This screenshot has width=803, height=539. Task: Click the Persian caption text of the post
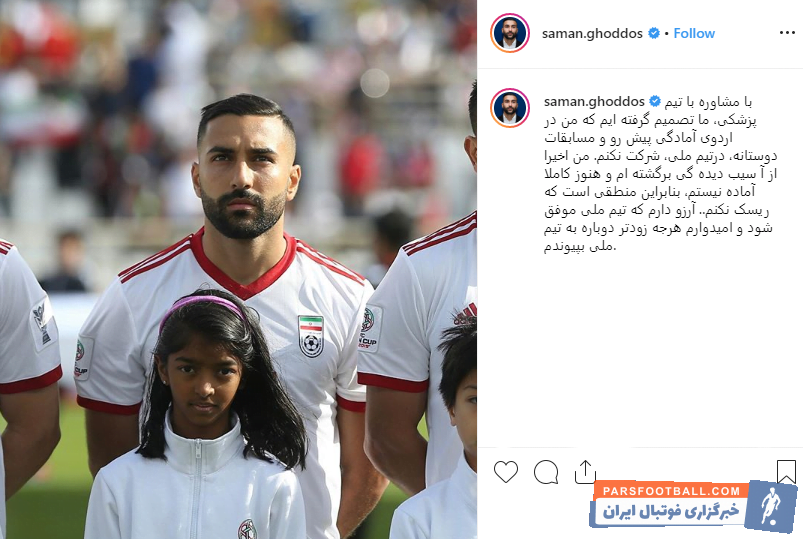tap(661, 174)
